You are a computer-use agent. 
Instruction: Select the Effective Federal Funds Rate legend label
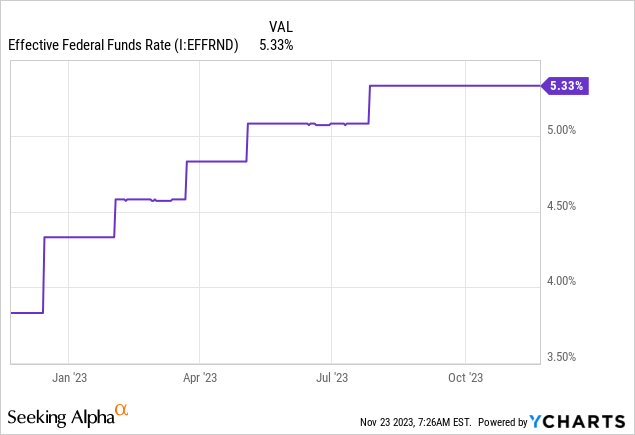click(121, 44)
